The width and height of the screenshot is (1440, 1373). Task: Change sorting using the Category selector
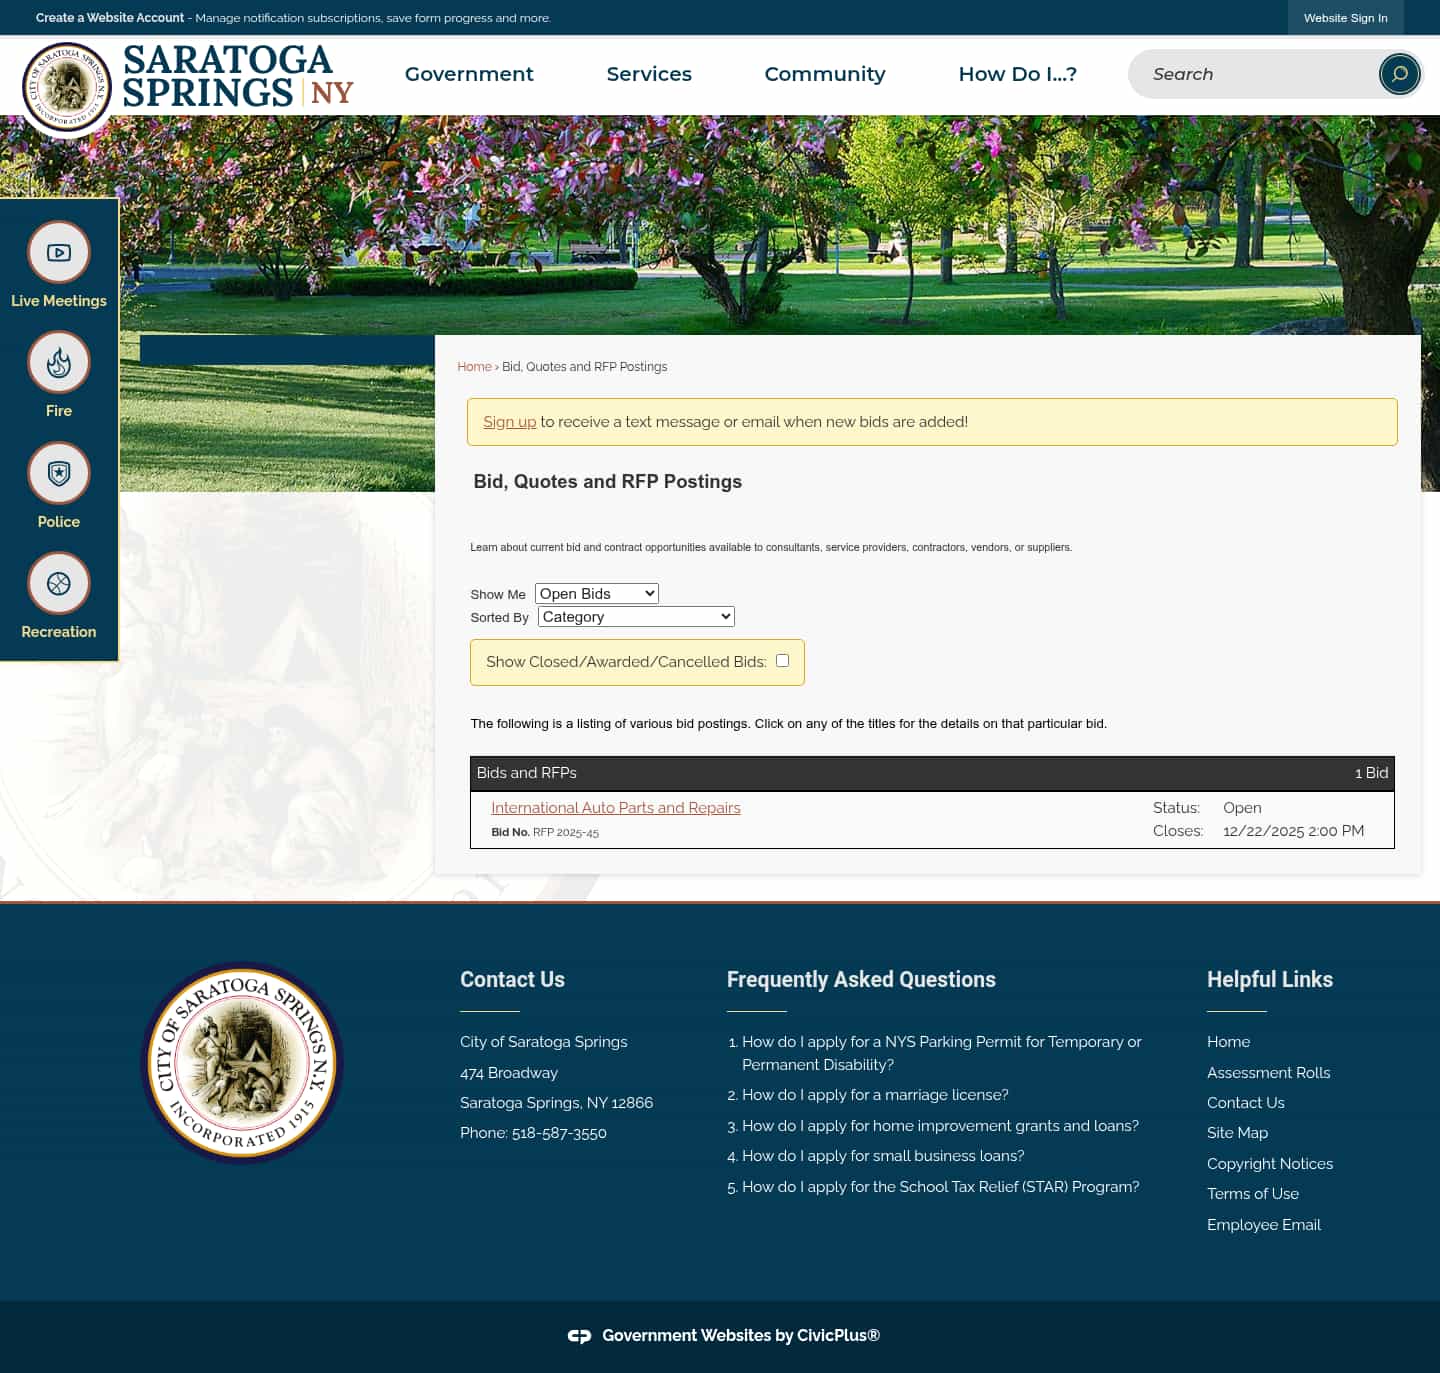[x=635, y=616]
